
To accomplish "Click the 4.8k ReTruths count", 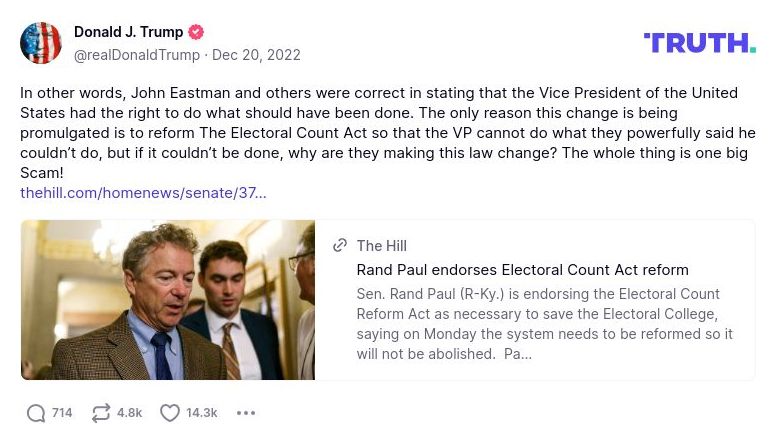I will tap(129, 413).
